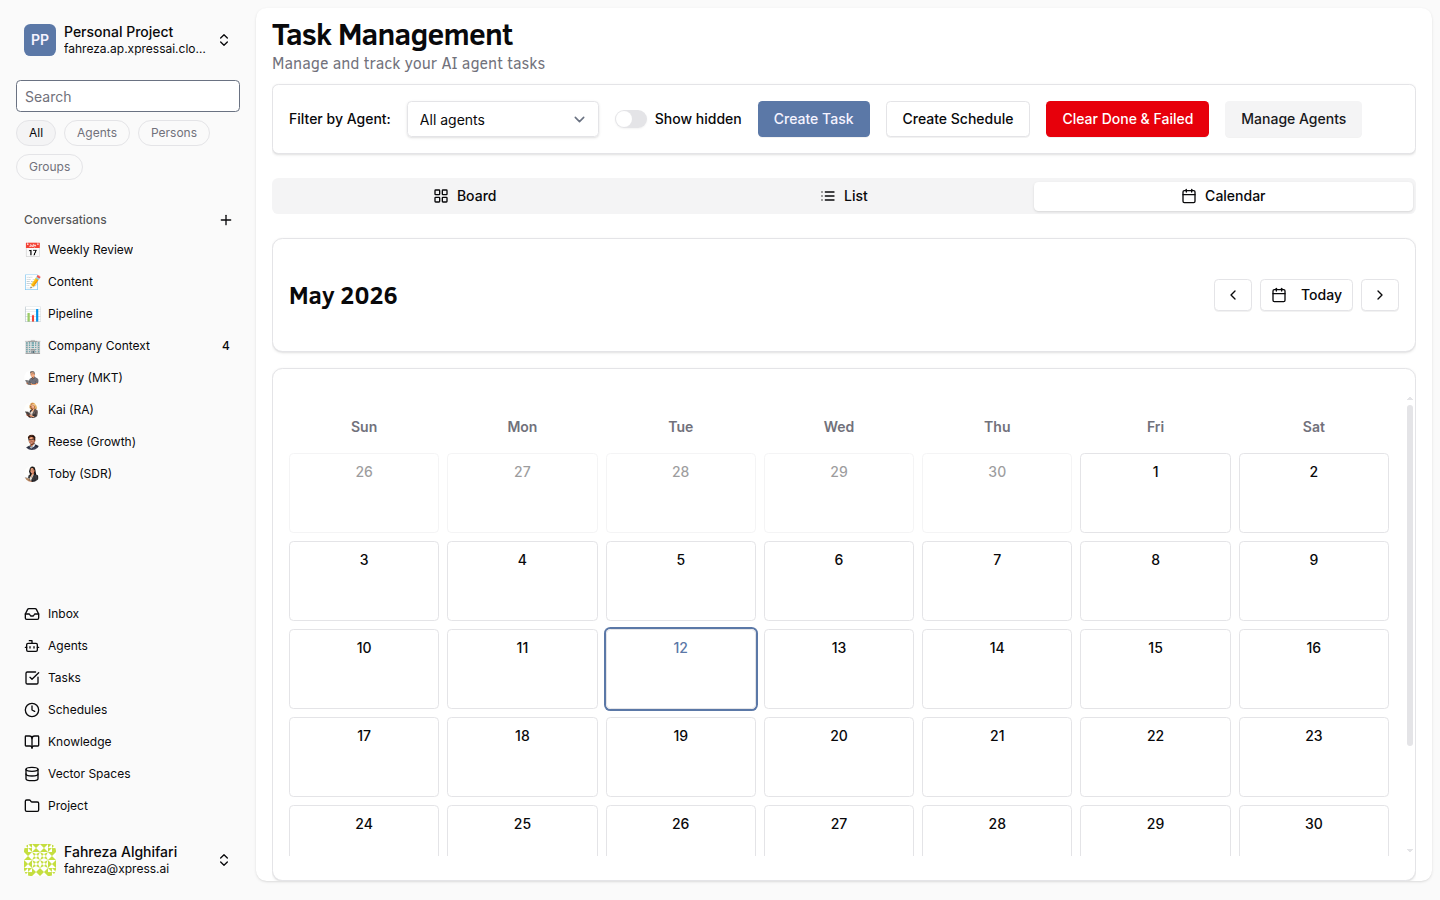This screenshot has width=1440, height=900.
Task: Switch to the Calendar view tab
Action: point(1223,196)
